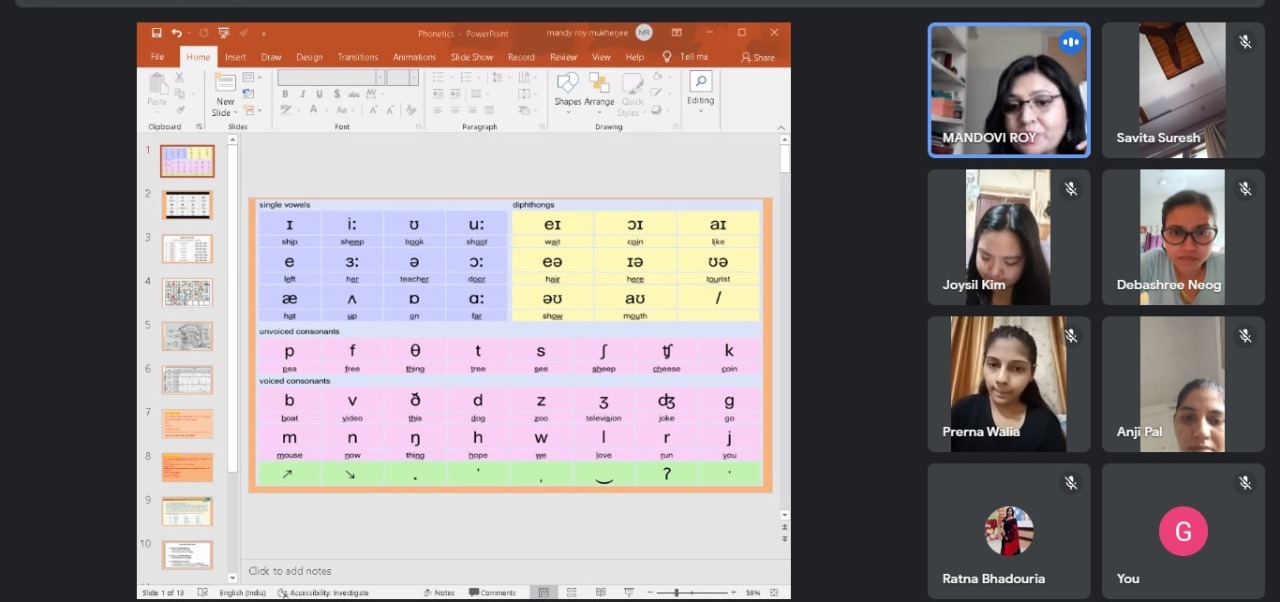Switch to Normal view
Image resolution: width=1280 pixels, height=602 pixels.
pos(543,593)
